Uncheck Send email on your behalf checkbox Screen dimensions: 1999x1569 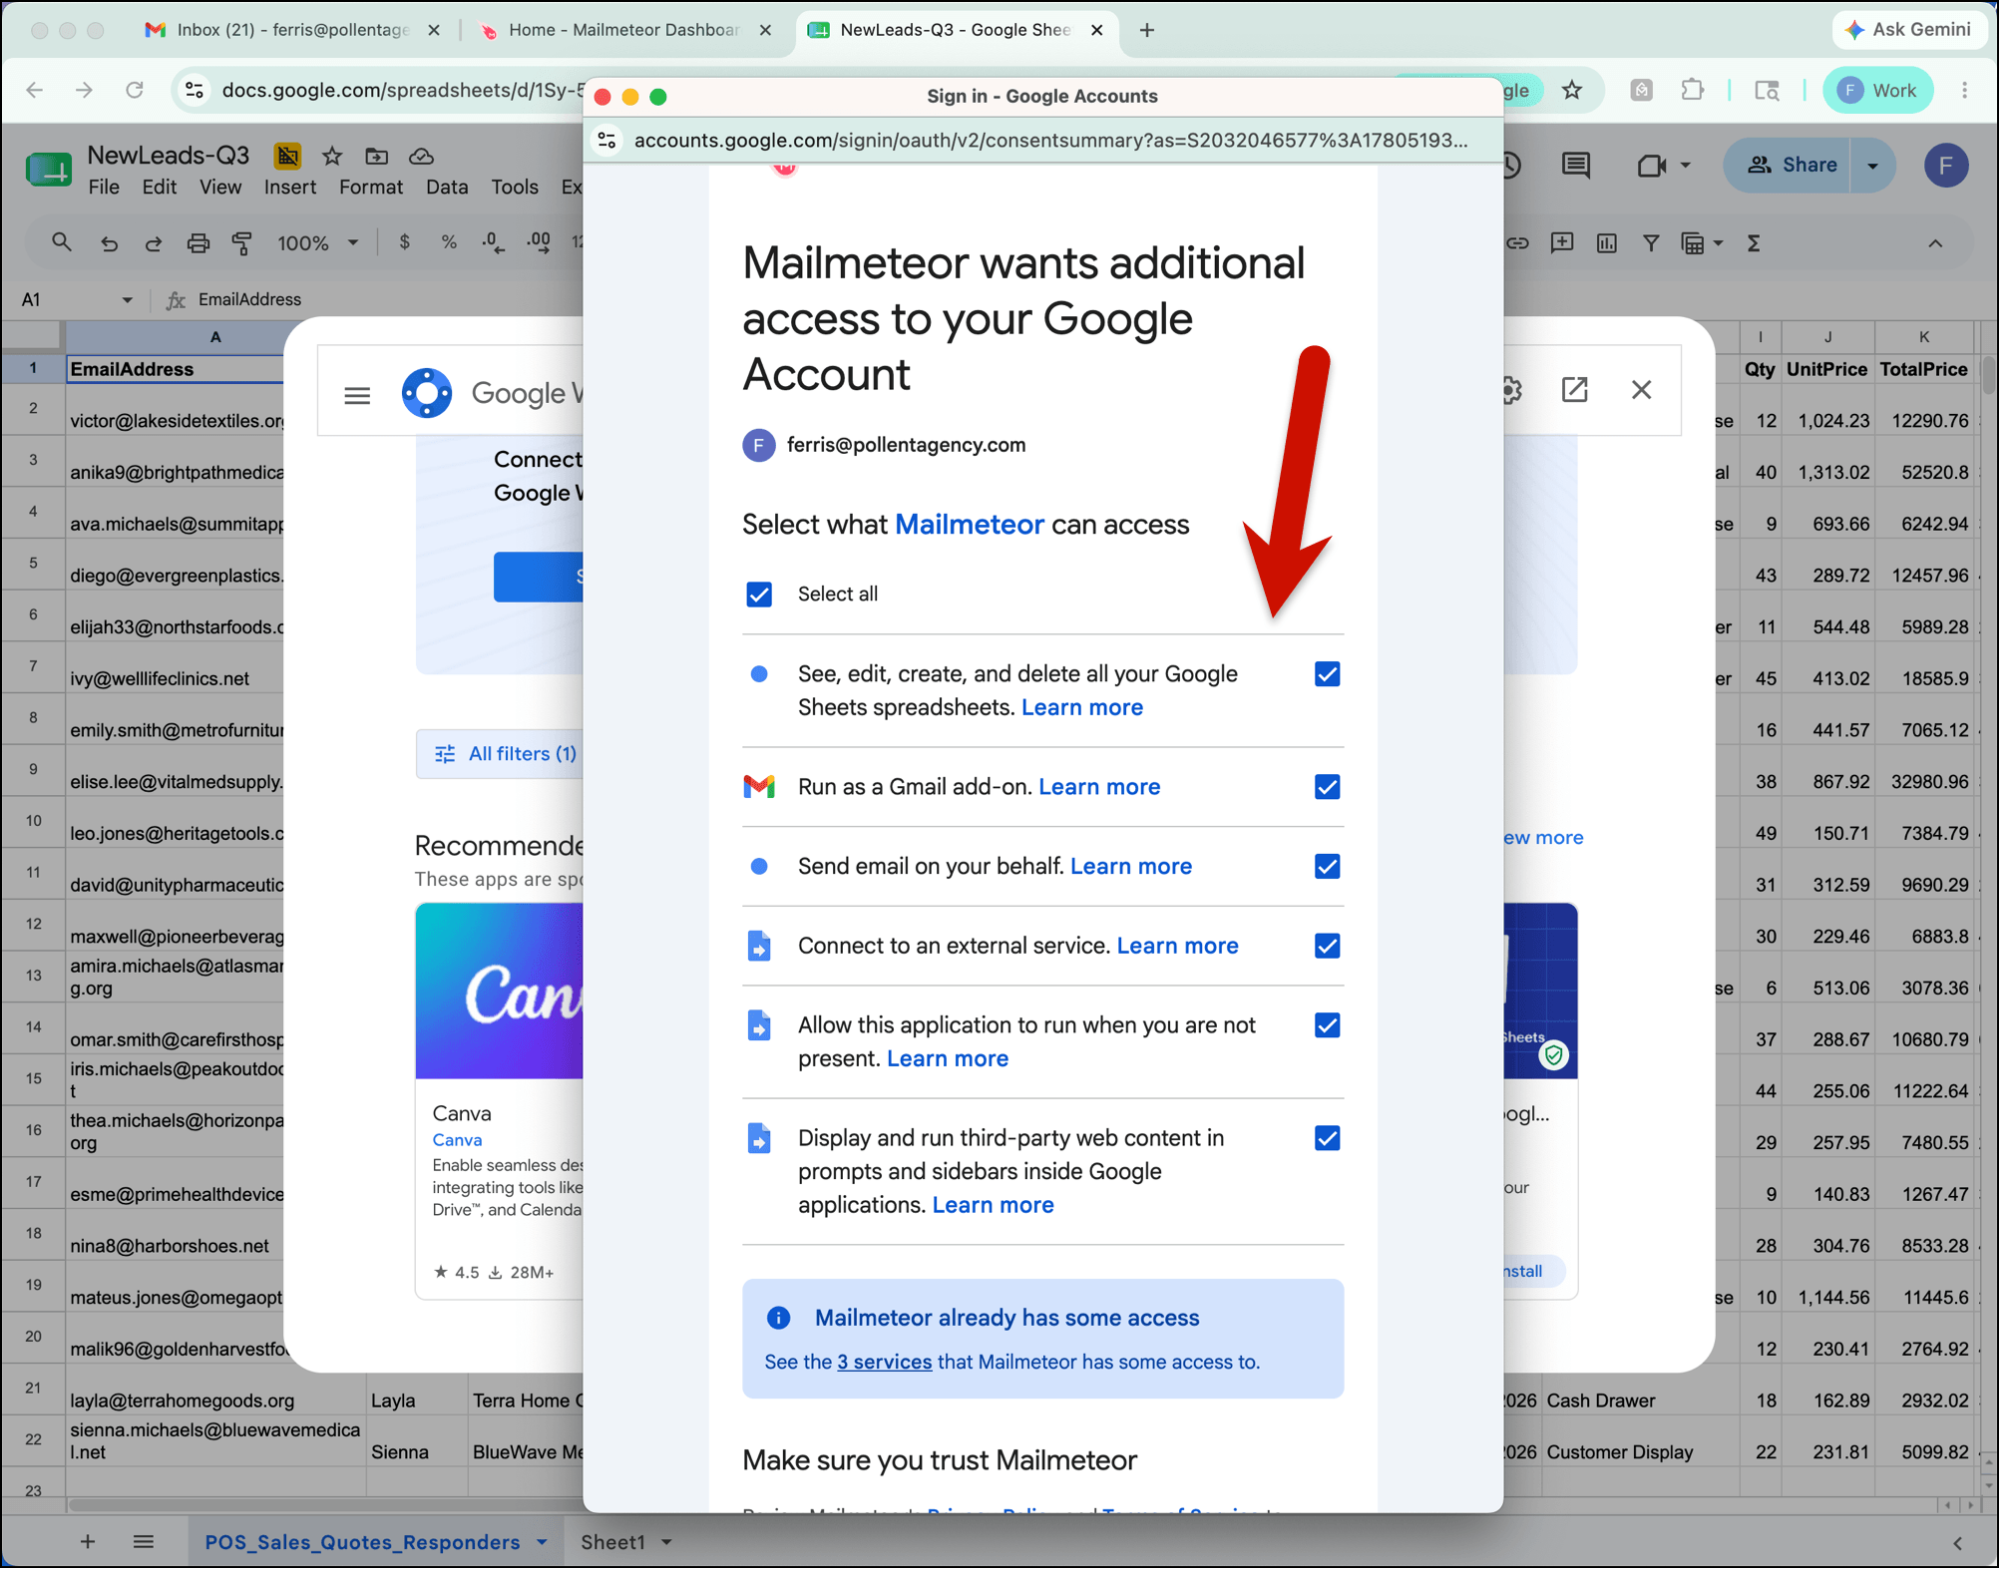1327,866
